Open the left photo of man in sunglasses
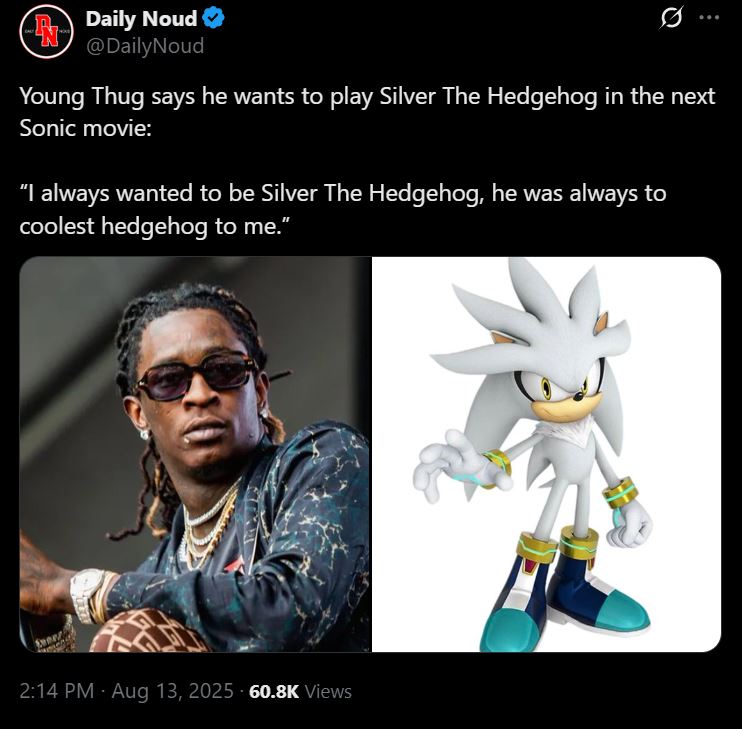 click(195, 454)
